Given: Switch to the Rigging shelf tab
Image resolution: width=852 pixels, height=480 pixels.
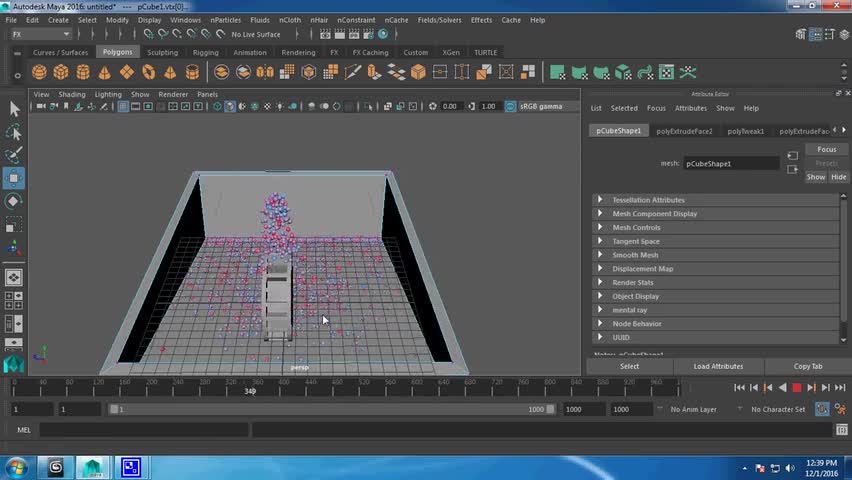Looking at the screenshot, I should point(205,53).
